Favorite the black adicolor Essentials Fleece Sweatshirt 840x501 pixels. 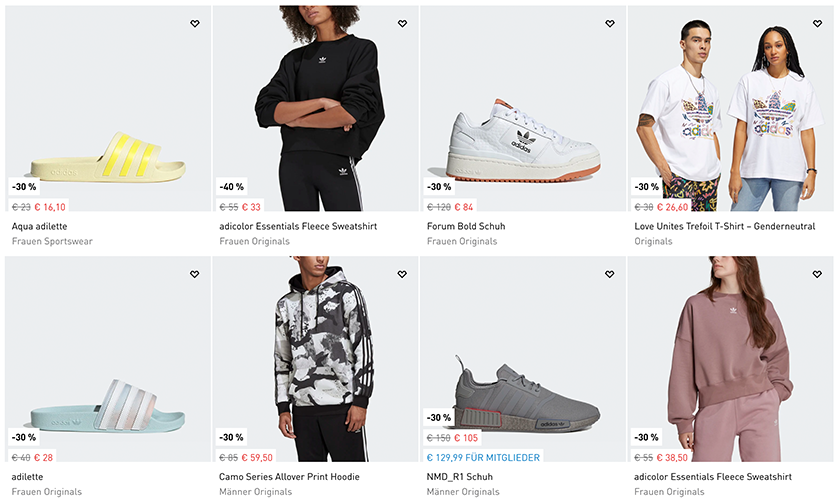[x=402, y=24]
